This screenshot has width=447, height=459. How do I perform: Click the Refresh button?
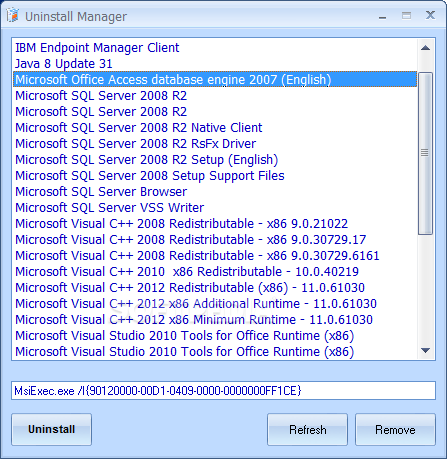pyautogui.click(x=307, y=429)
